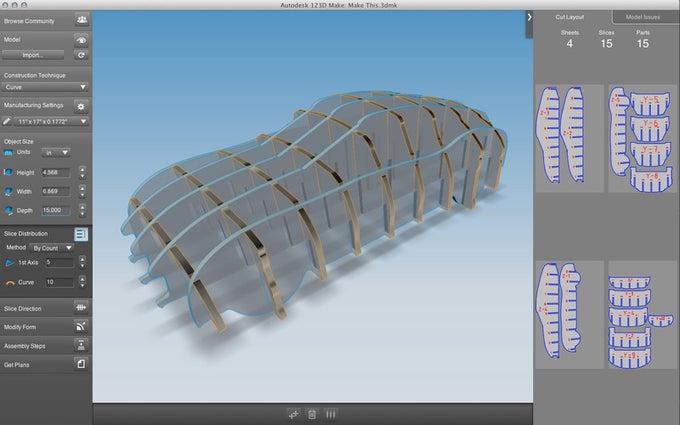This screenshot has width=680, height=425.
Task: Click the Slices count 15
Action: click(606, 43)
